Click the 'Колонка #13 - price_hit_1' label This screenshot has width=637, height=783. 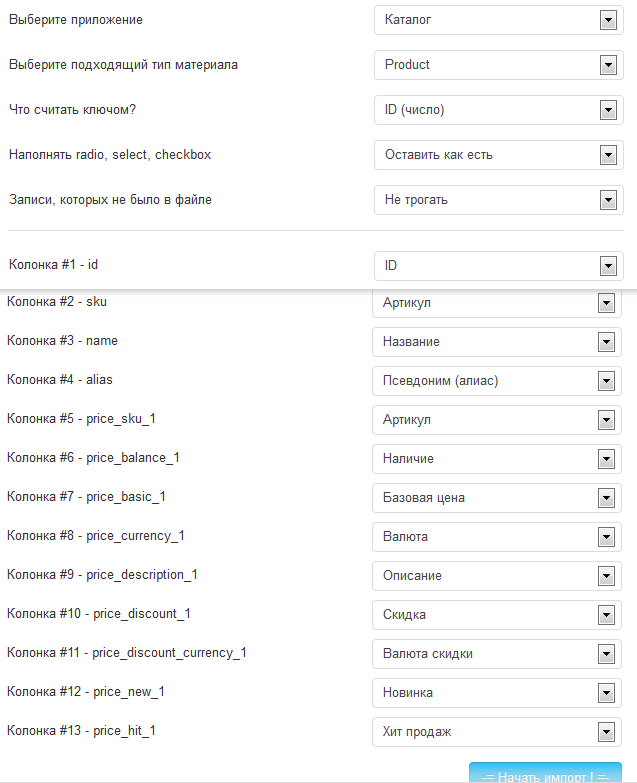coord(81,731)
